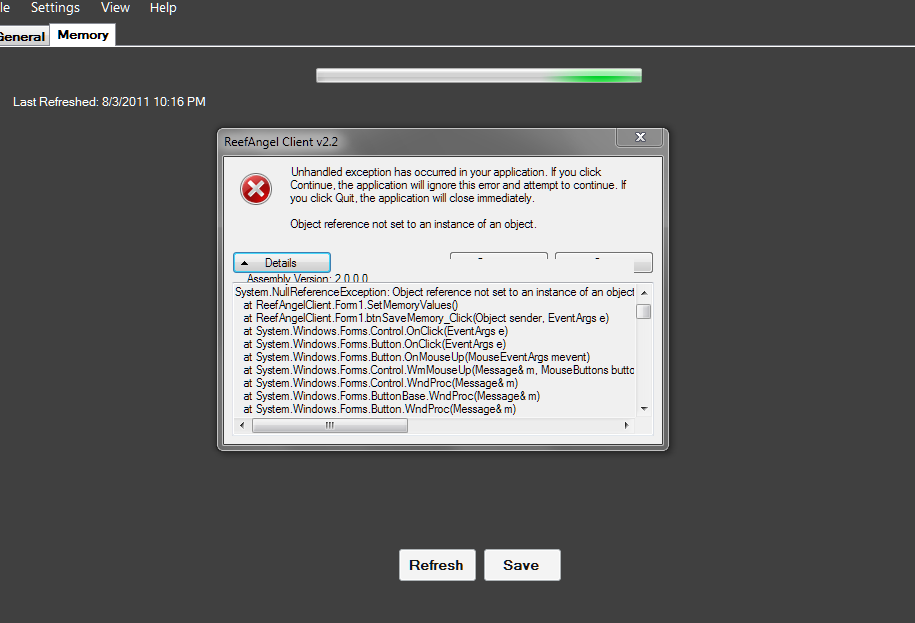The height and width of the screenshot is (623, 915).
Task: Click the horizontal scrollbar thumb
Action: pos(330,425)
